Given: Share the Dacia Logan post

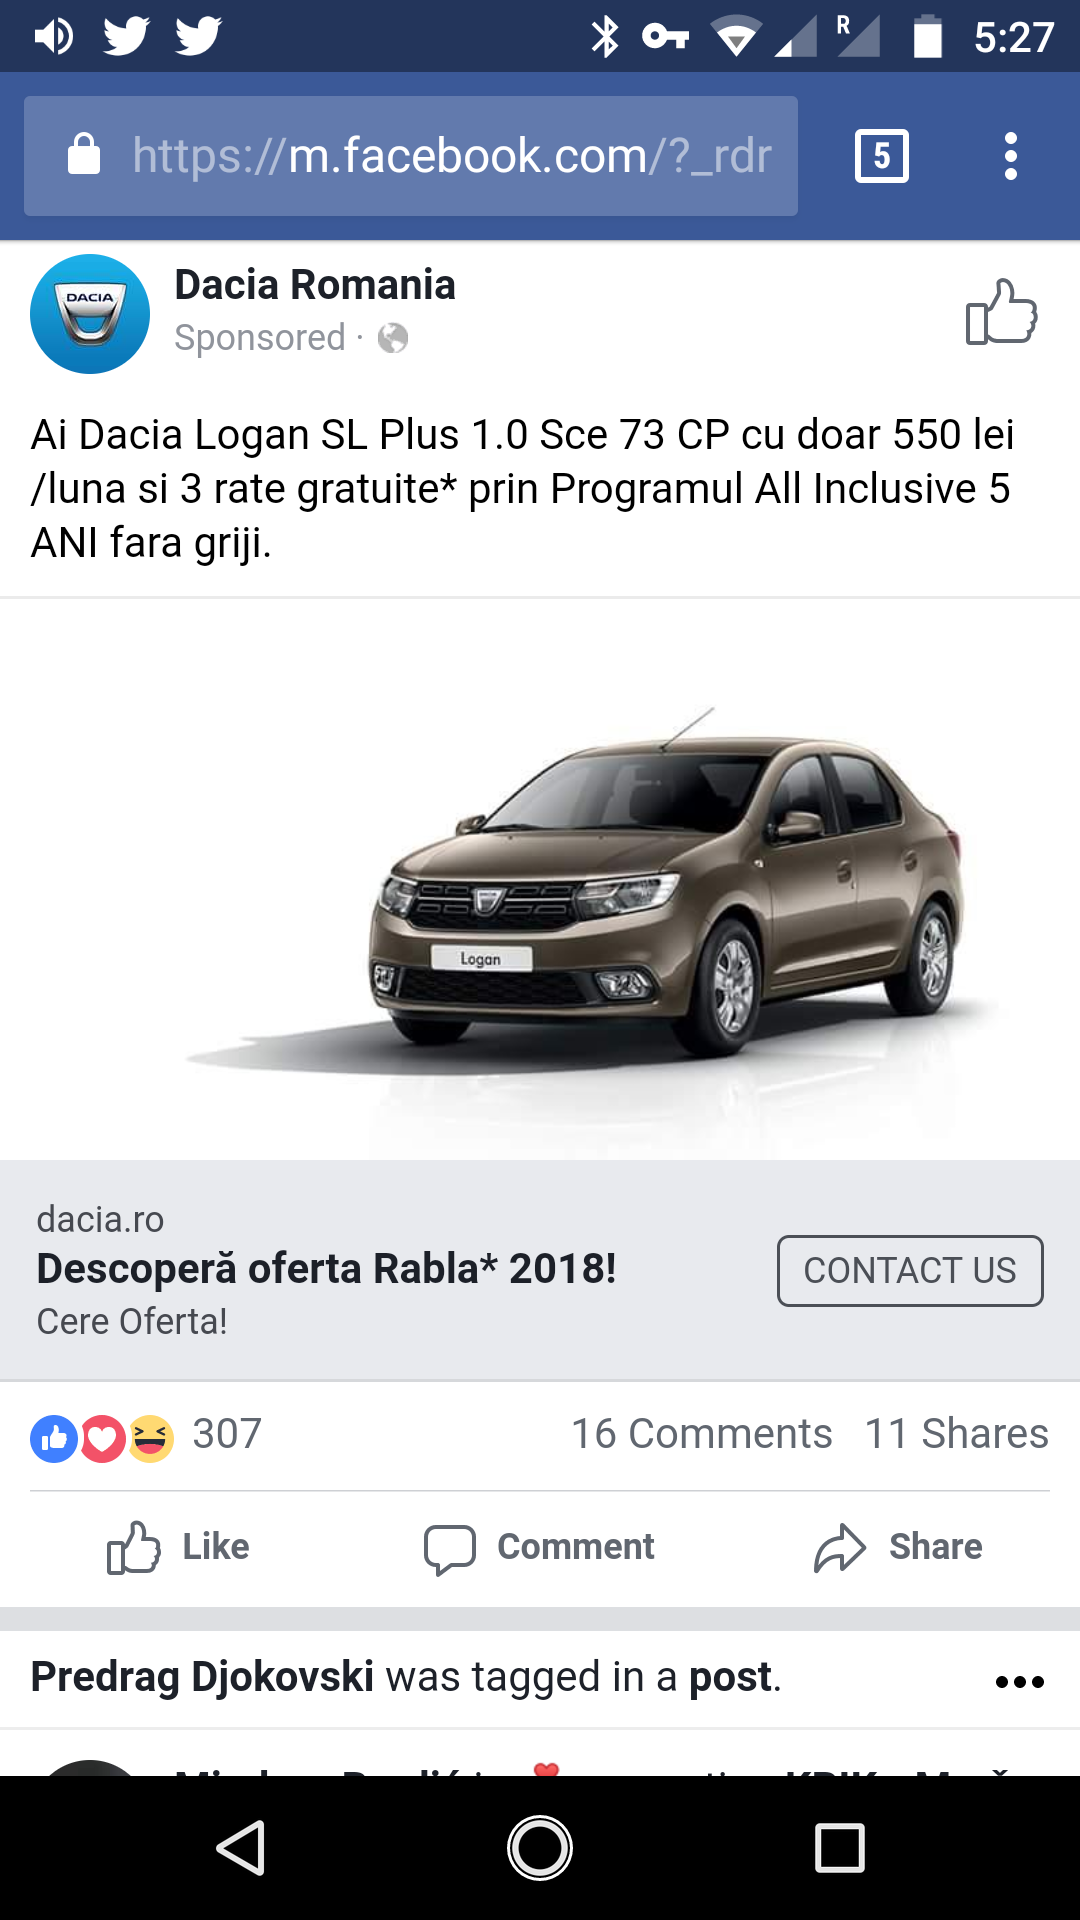Looking at the screenshot, I should click(x=898, y=1547).
